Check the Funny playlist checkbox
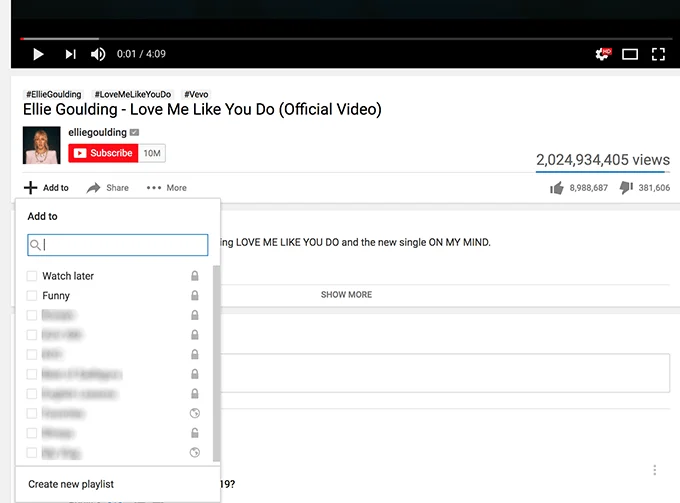 [32, 296]
